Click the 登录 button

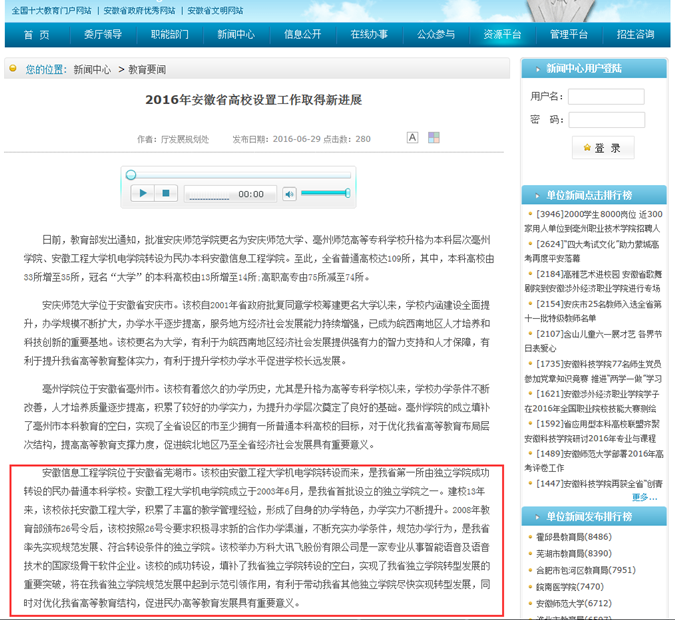[x=603, y=148]
